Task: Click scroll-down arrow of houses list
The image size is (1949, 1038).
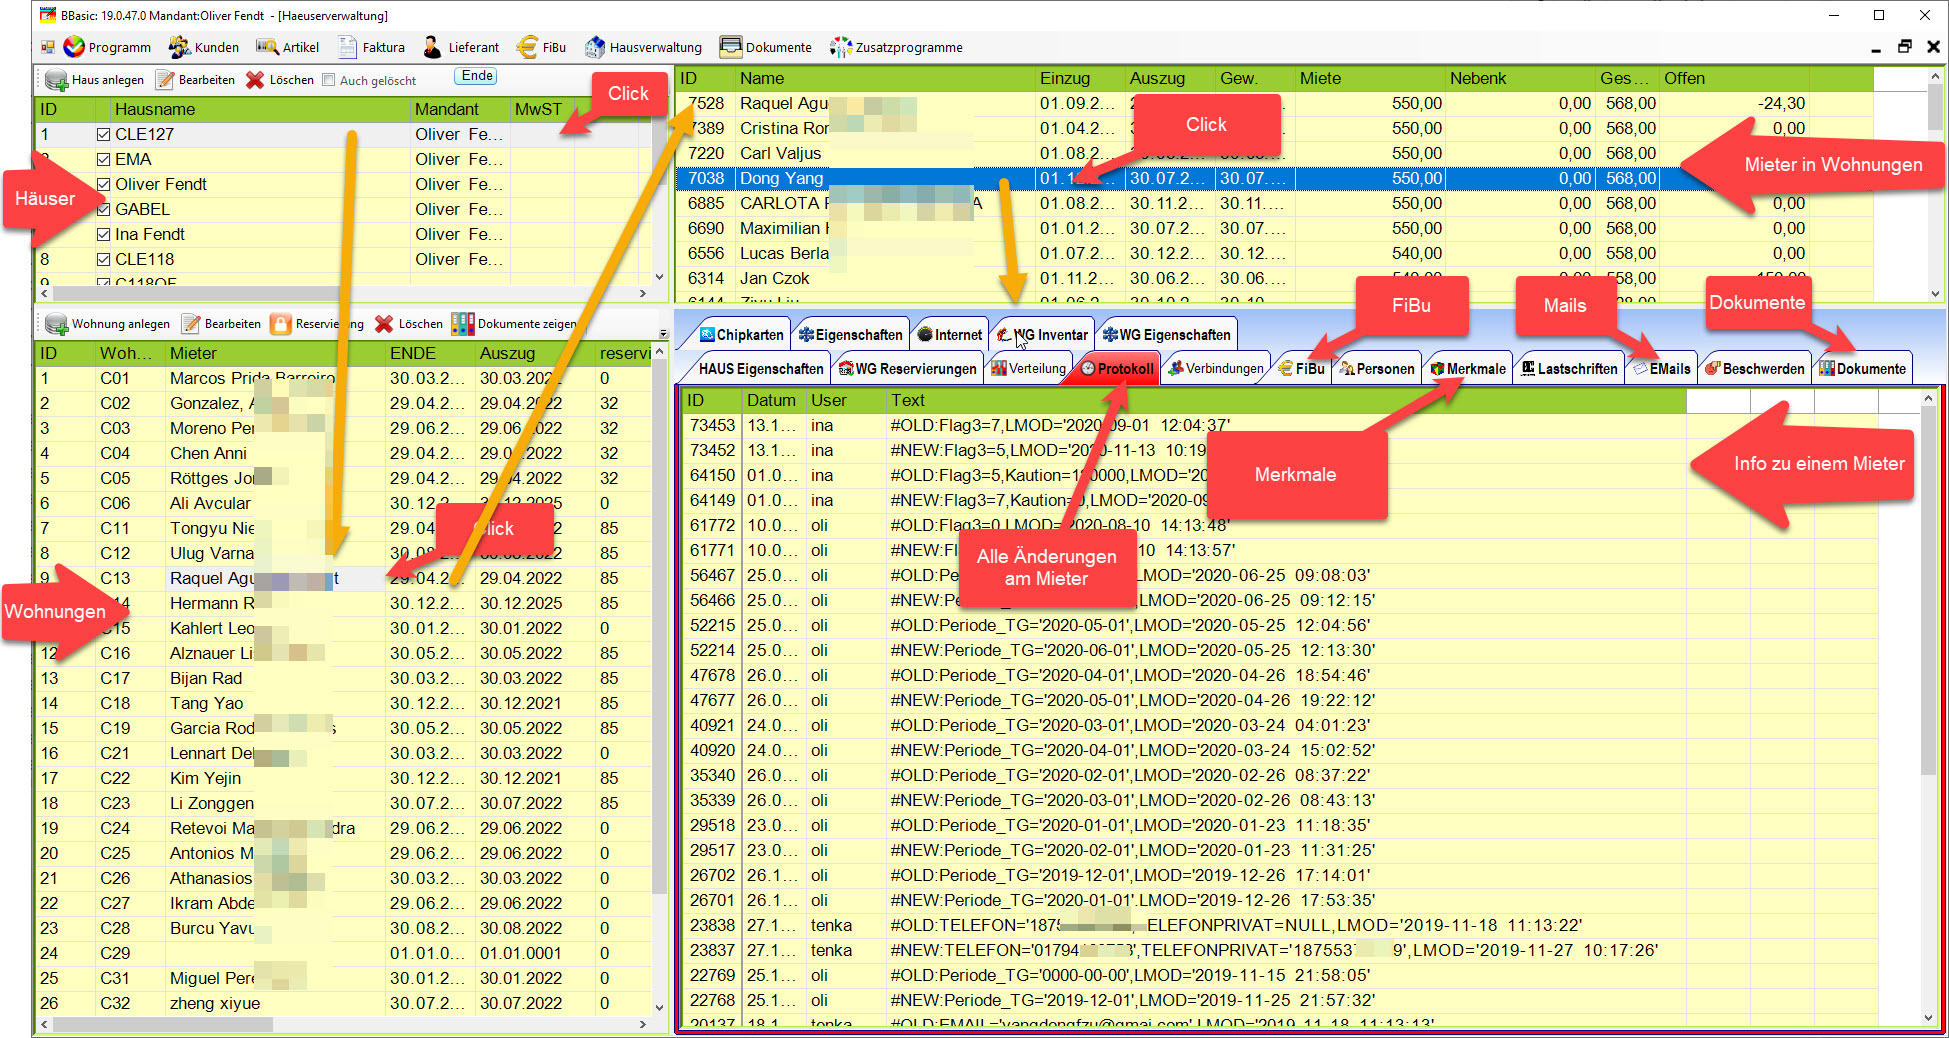Action: click(659, 277)
